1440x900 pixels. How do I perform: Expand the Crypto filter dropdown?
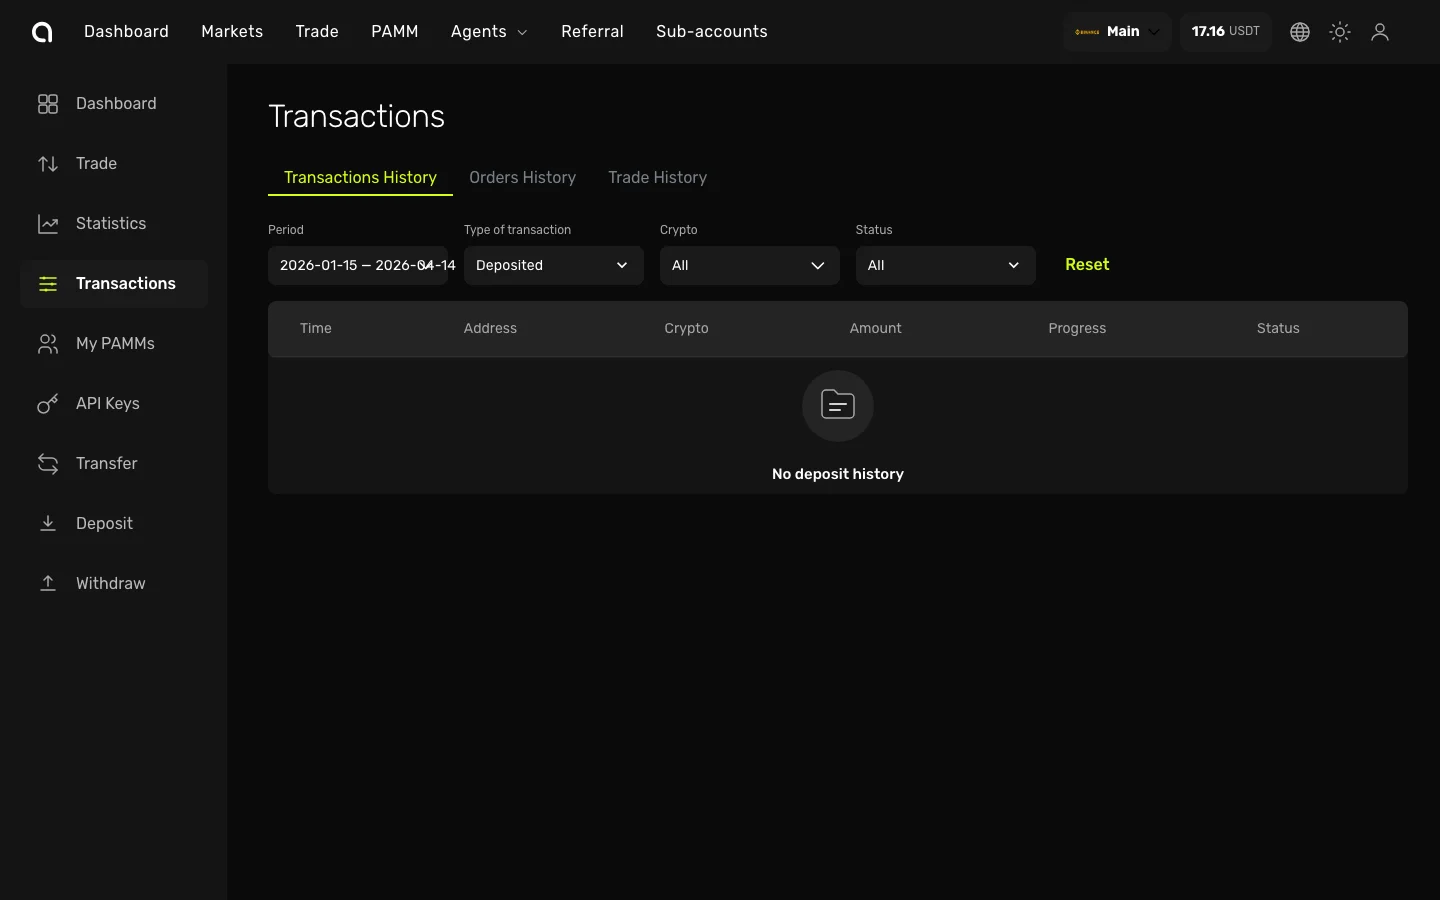tap(749, 265)
